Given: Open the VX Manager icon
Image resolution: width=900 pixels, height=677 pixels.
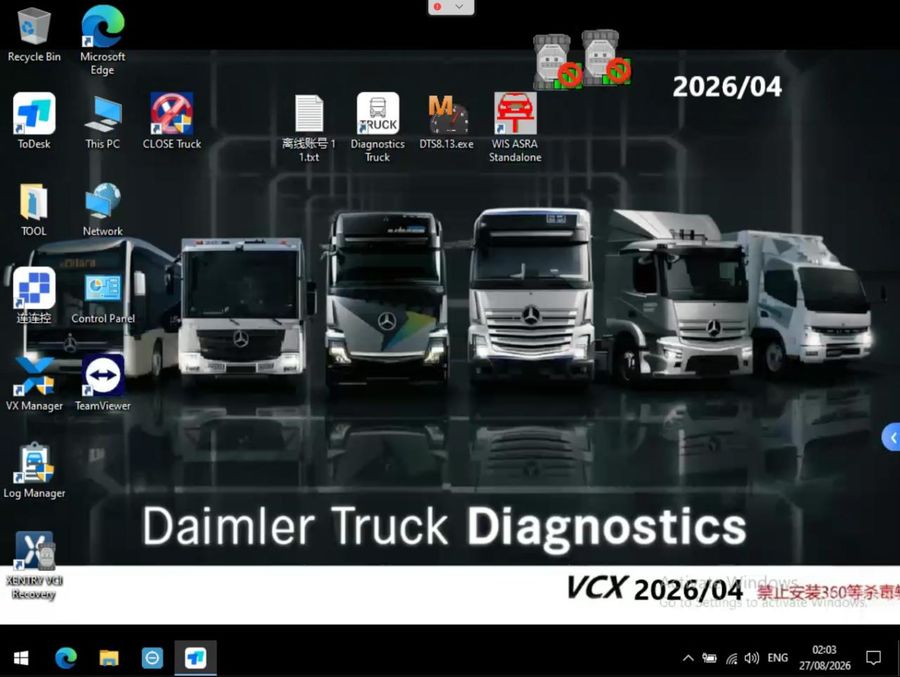Looking at the screenshot, I should pos(34,384).
